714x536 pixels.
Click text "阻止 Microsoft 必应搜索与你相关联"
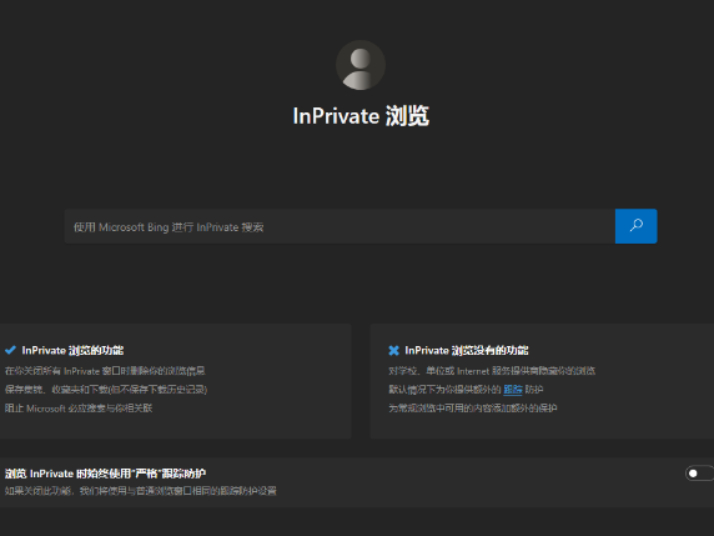coord(78,408)
